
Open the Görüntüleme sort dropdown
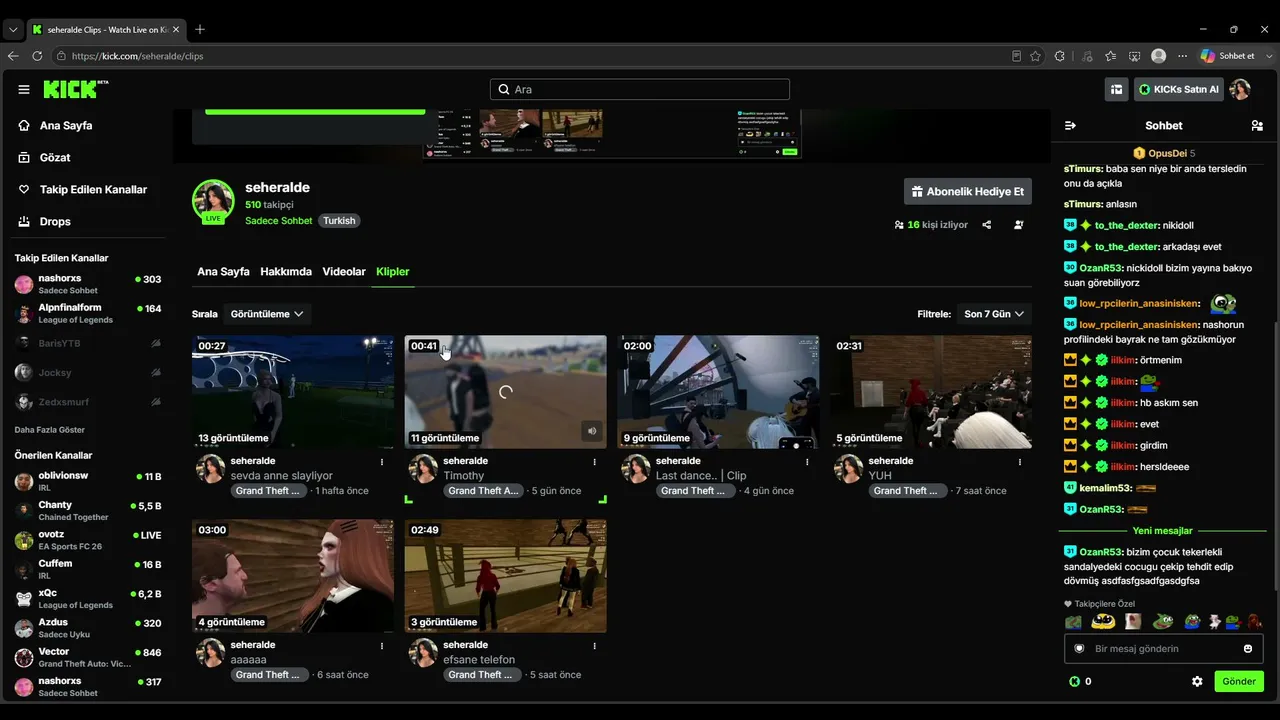[x=267, y=314]
